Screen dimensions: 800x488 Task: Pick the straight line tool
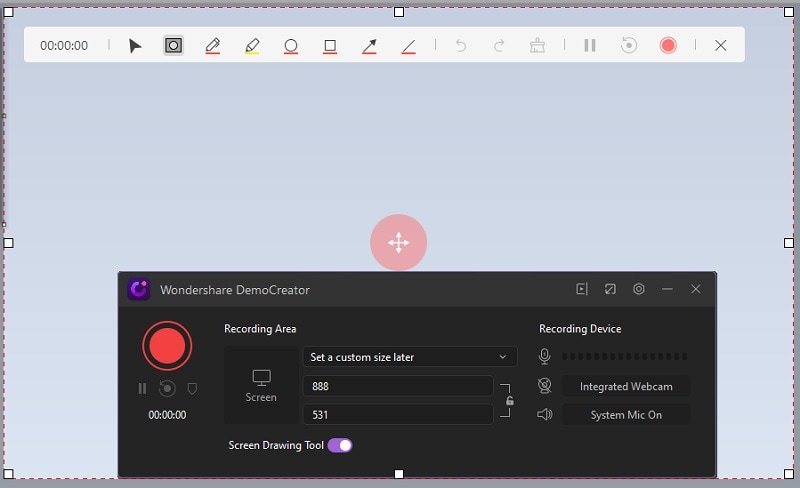point(408,47)
